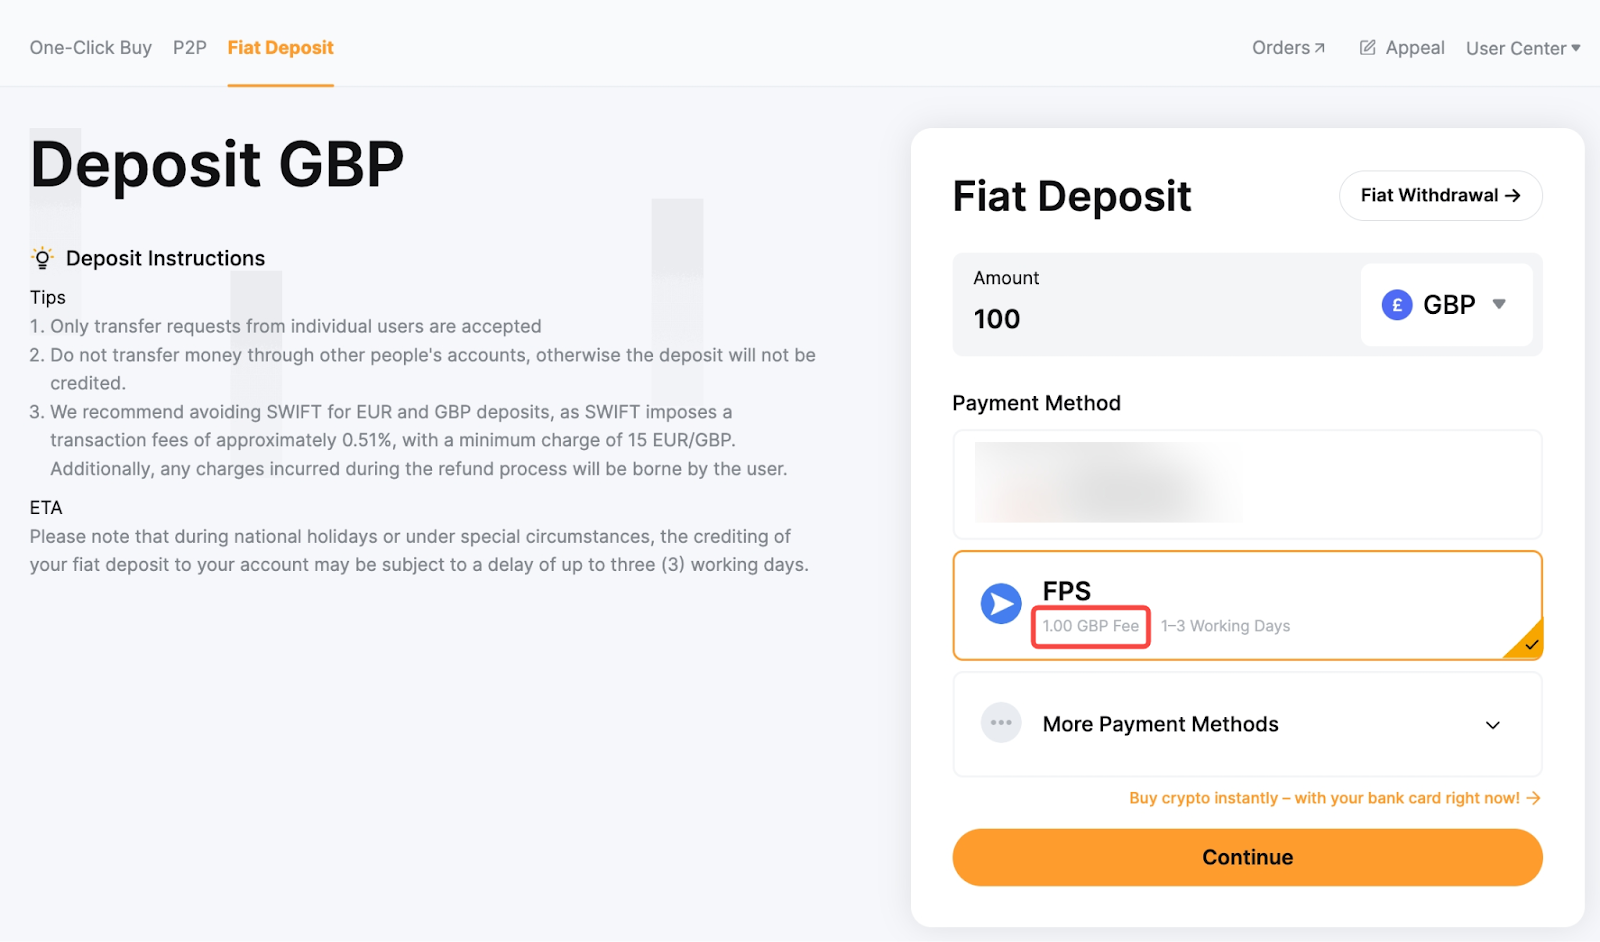Click the GBP pound currency icon
1600x942 pixels.
[x=1396, y=305]
